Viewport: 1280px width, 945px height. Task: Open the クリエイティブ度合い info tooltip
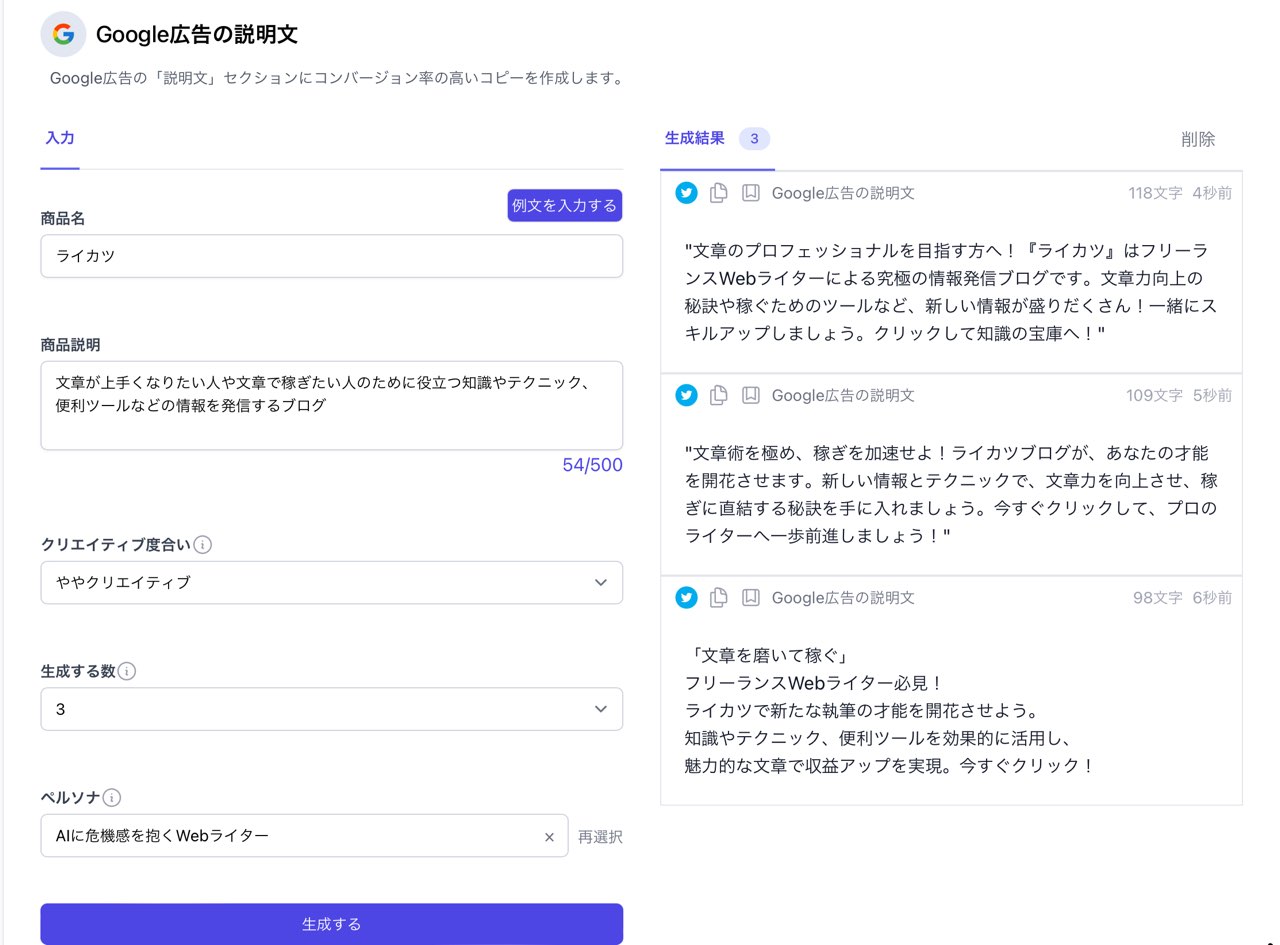coord(203,545)
